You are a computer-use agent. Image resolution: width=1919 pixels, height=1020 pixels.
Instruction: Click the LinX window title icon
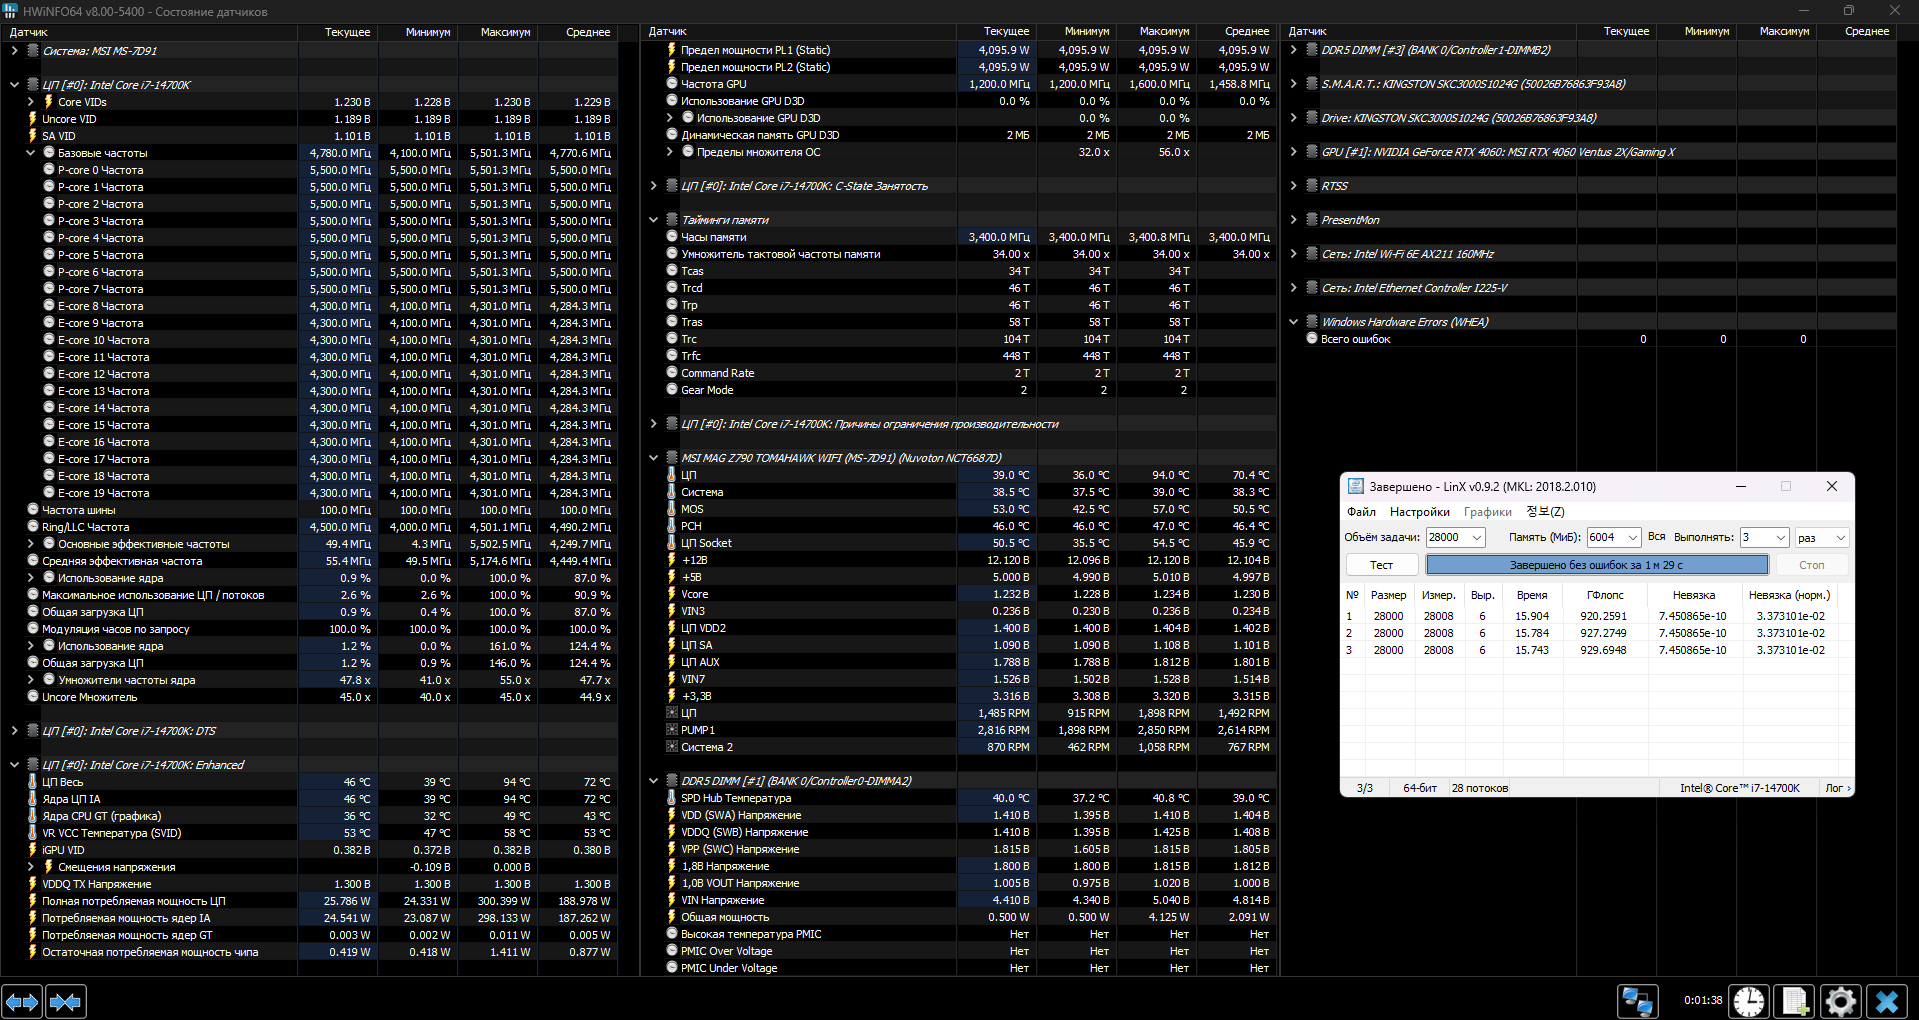click(1355, 486)
